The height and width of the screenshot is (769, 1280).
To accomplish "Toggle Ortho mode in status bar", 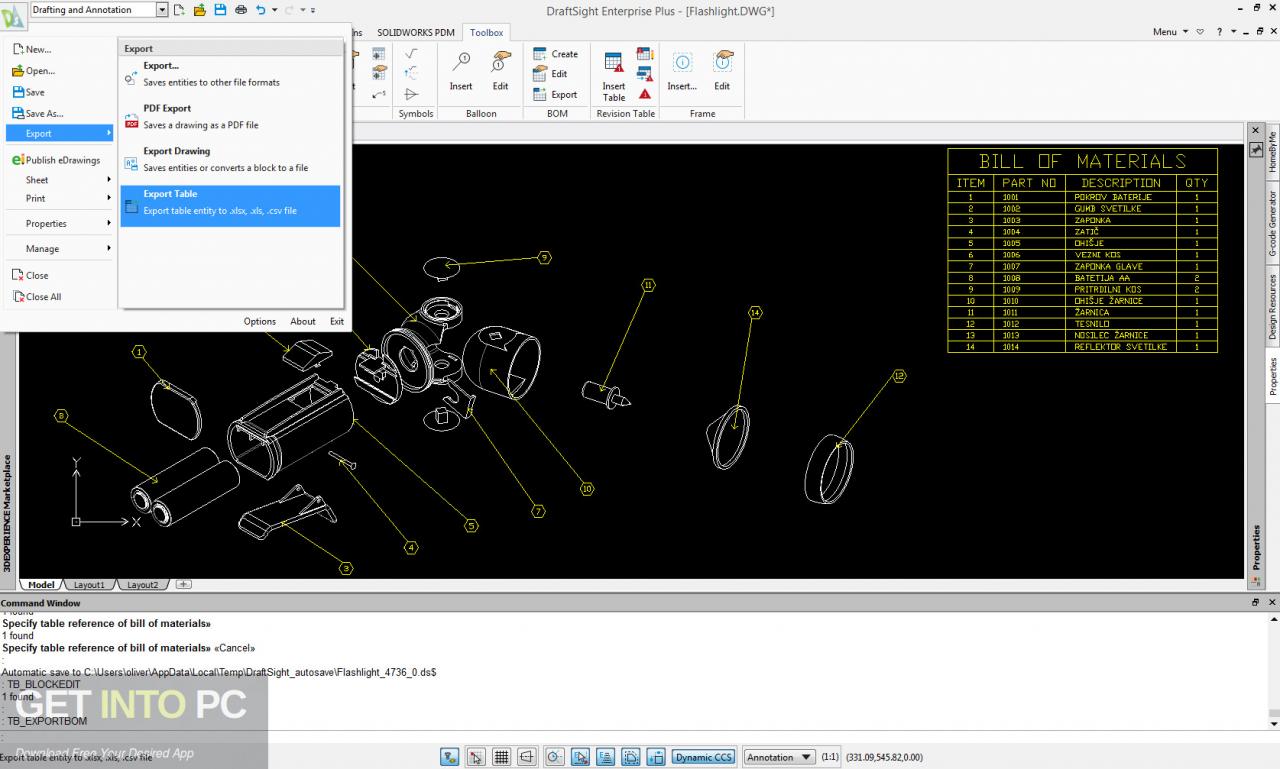I will point(528,757).
